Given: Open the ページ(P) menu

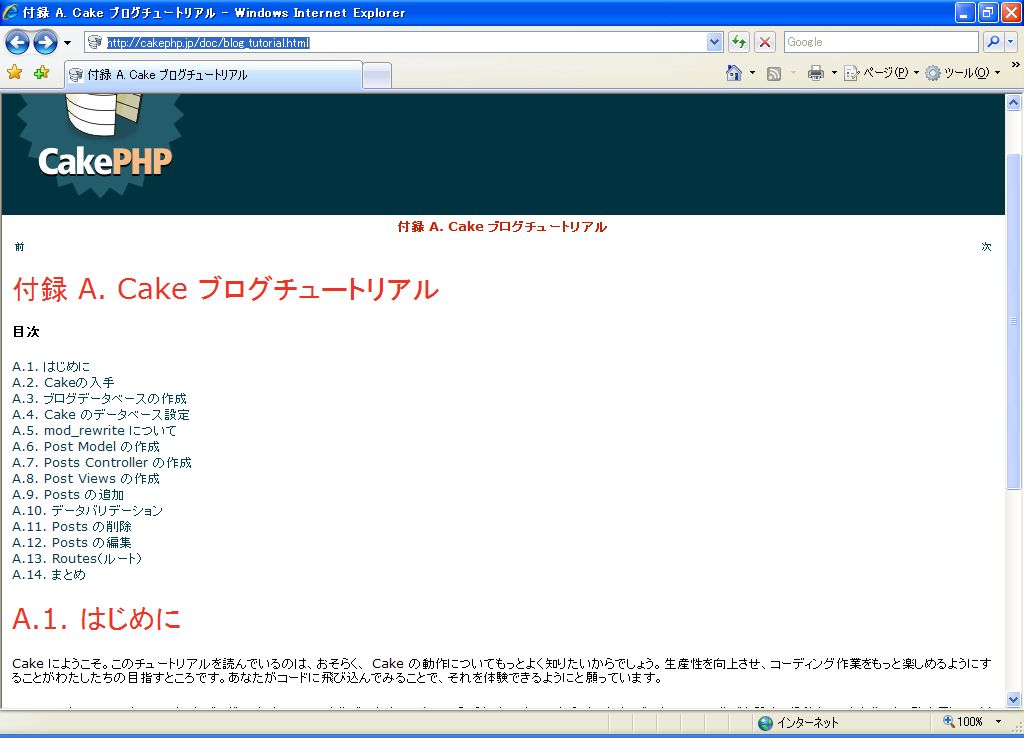Looking at the screenshot, I should click(x=880, y=73).
